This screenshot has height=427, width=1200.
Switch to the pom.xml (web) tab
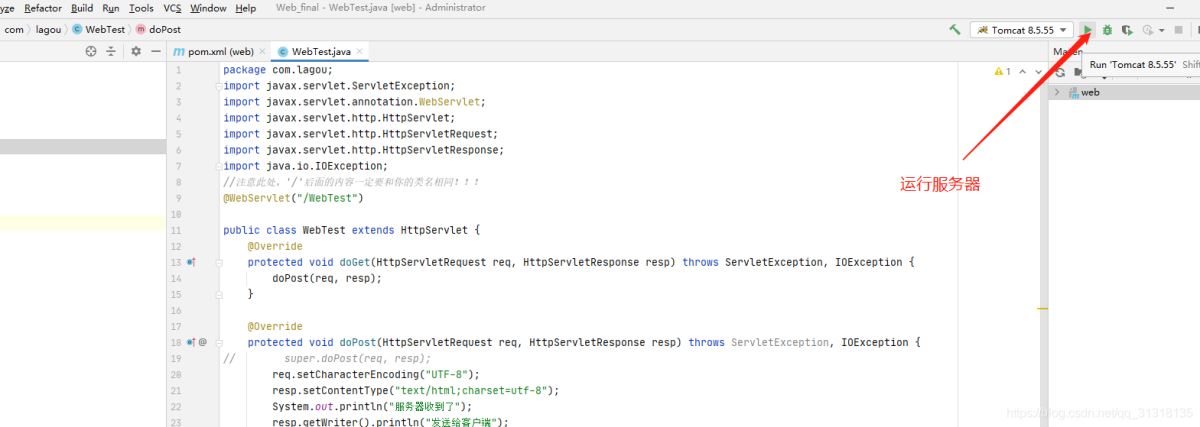coord(214,51)
